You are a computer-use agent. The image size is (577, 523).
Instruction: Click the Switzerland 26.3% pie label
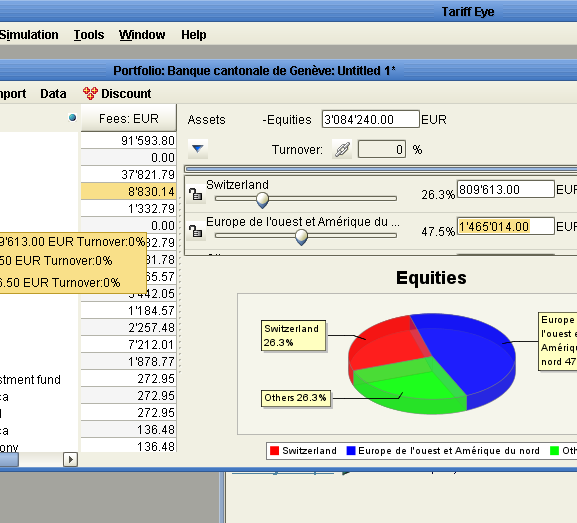click(x=293, y=335)
